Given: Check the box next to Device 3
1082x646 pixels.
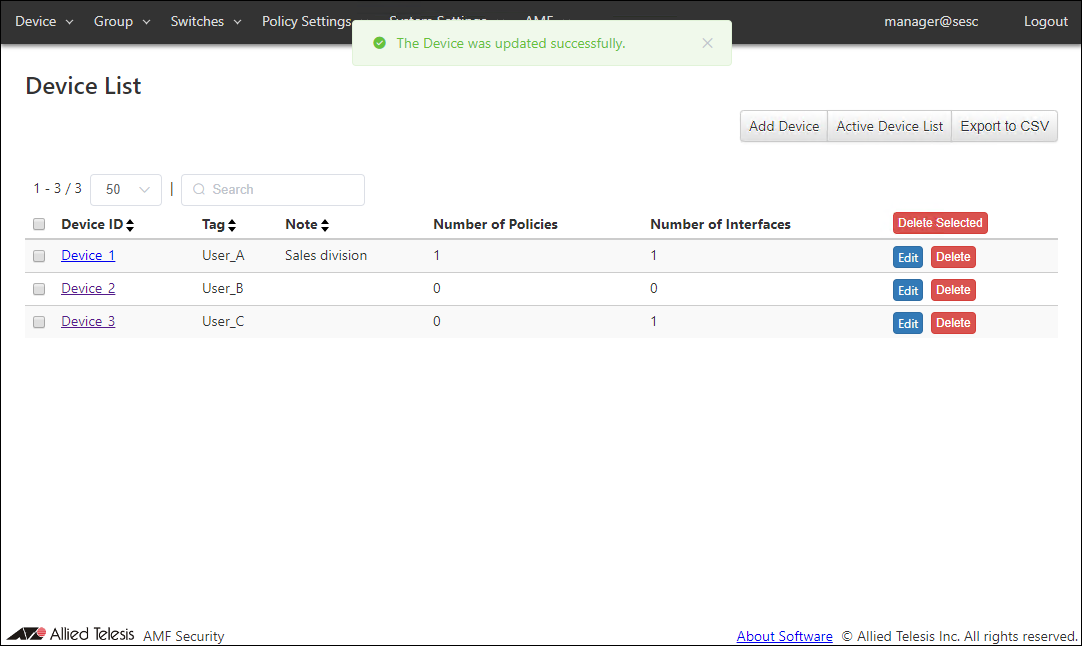Looking at the screenshot, I should [x=39, y=322].
